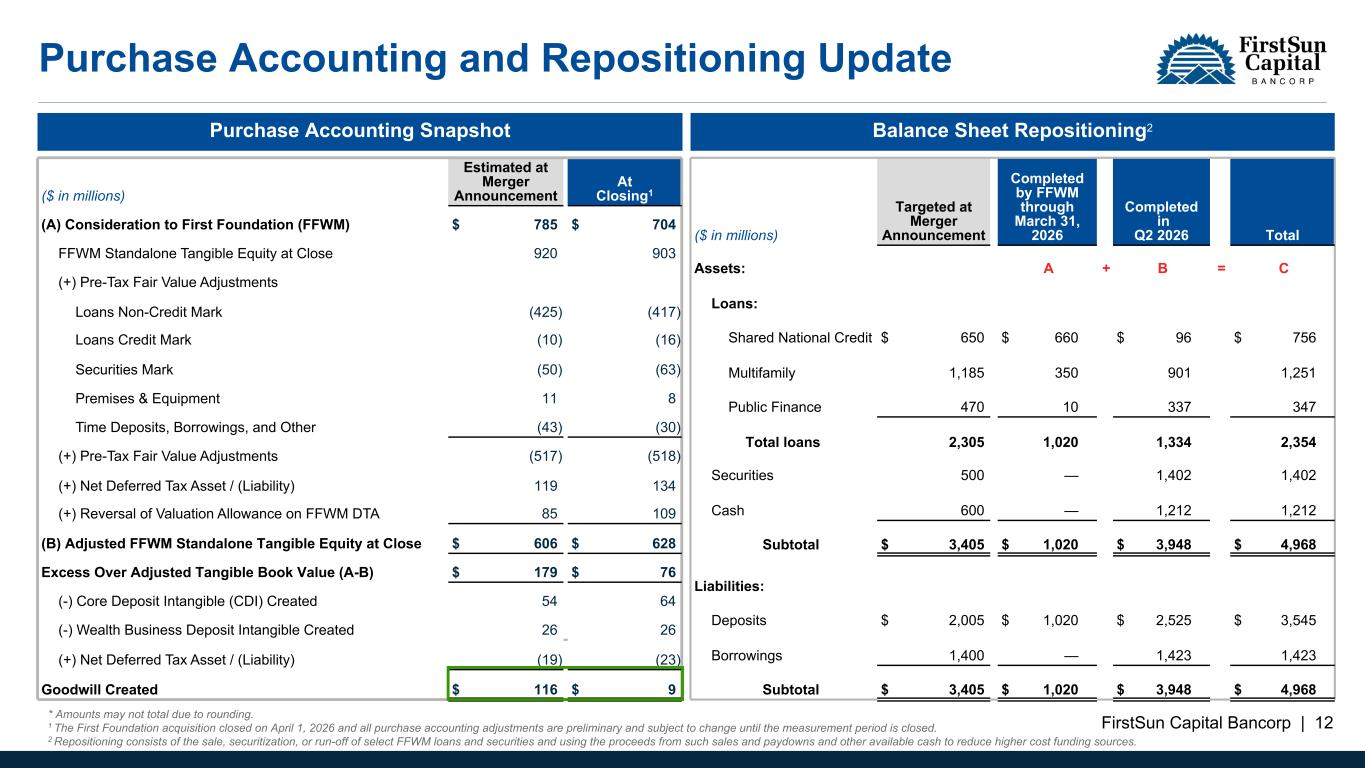Select the (425) Loans Non-Credit Mark value
The height and width of the screenshot is (768, 1365).
[x=545, y=311]
